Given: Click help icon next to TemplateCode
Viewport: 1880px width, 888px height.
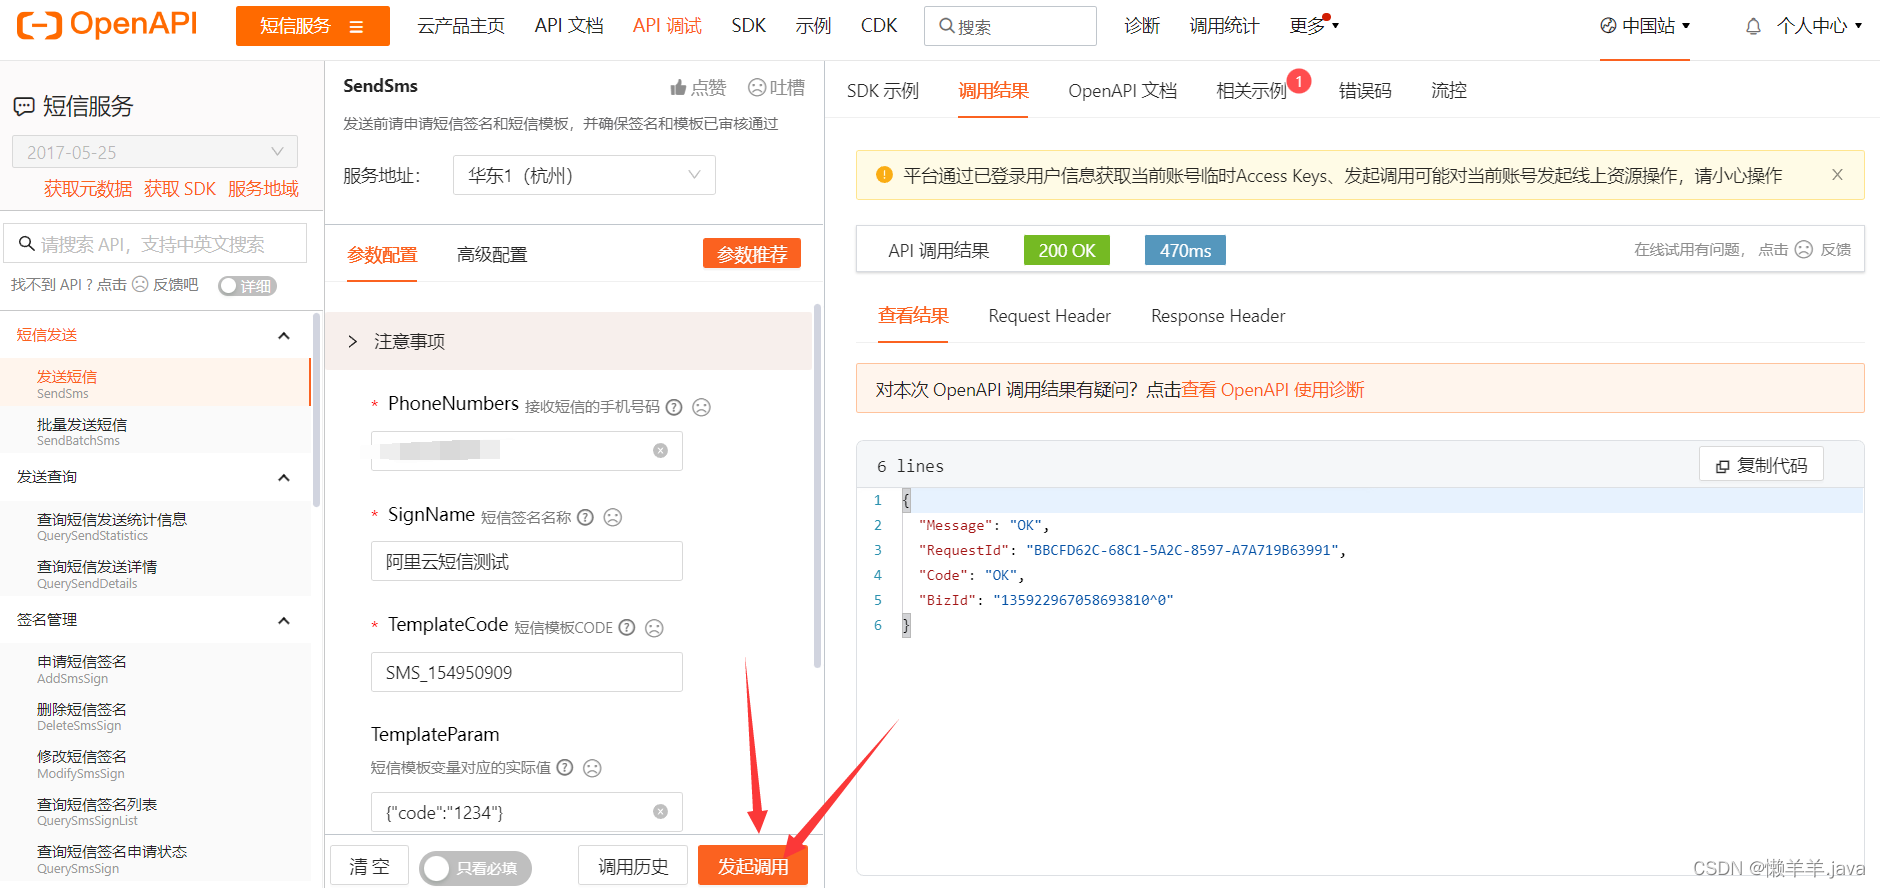Looking at the screenshot, I should [x=627, y=628].
